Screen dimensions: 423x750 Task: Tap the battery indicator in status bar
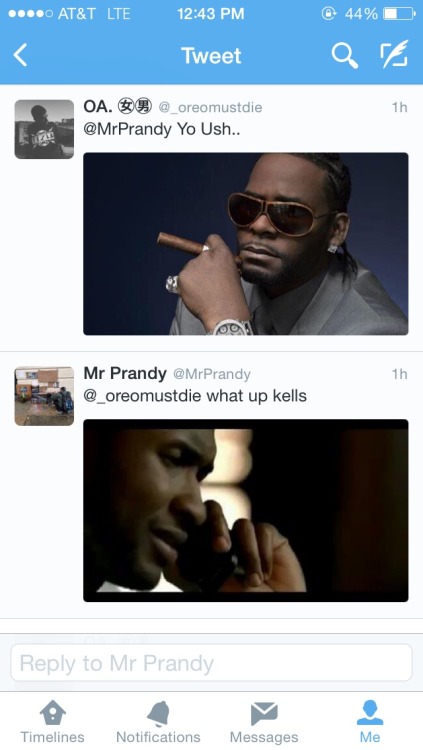pos(399,14)
